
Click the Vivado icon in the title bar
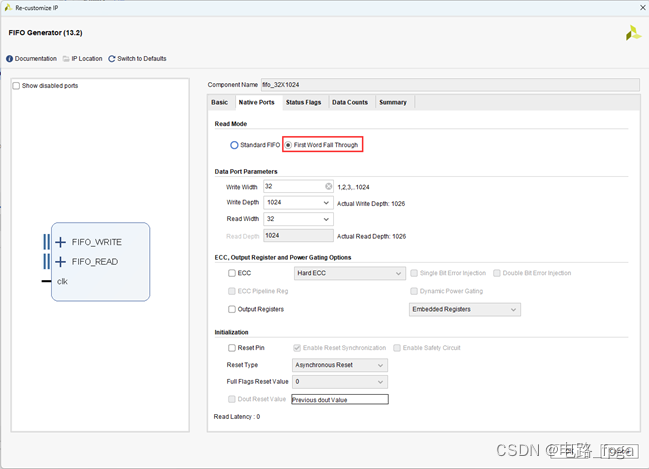(8, 7)
